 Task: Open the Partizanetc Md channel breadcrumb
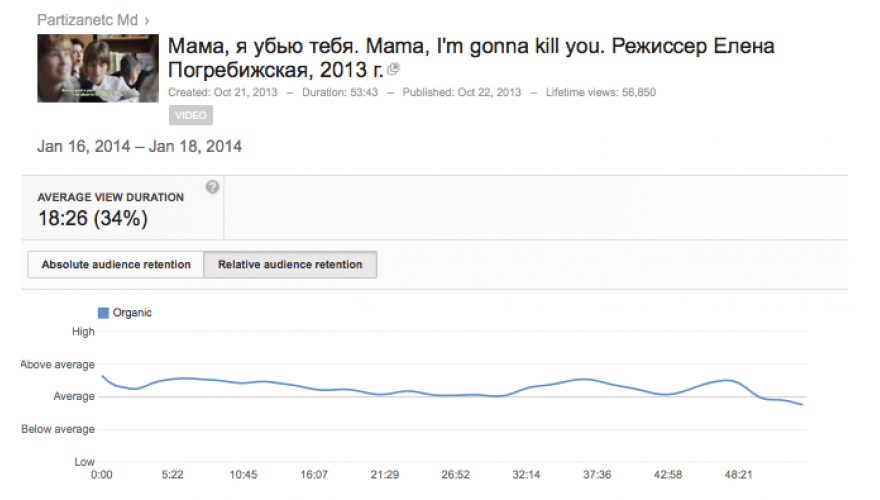pyautogui.click(x=87, y=20)
